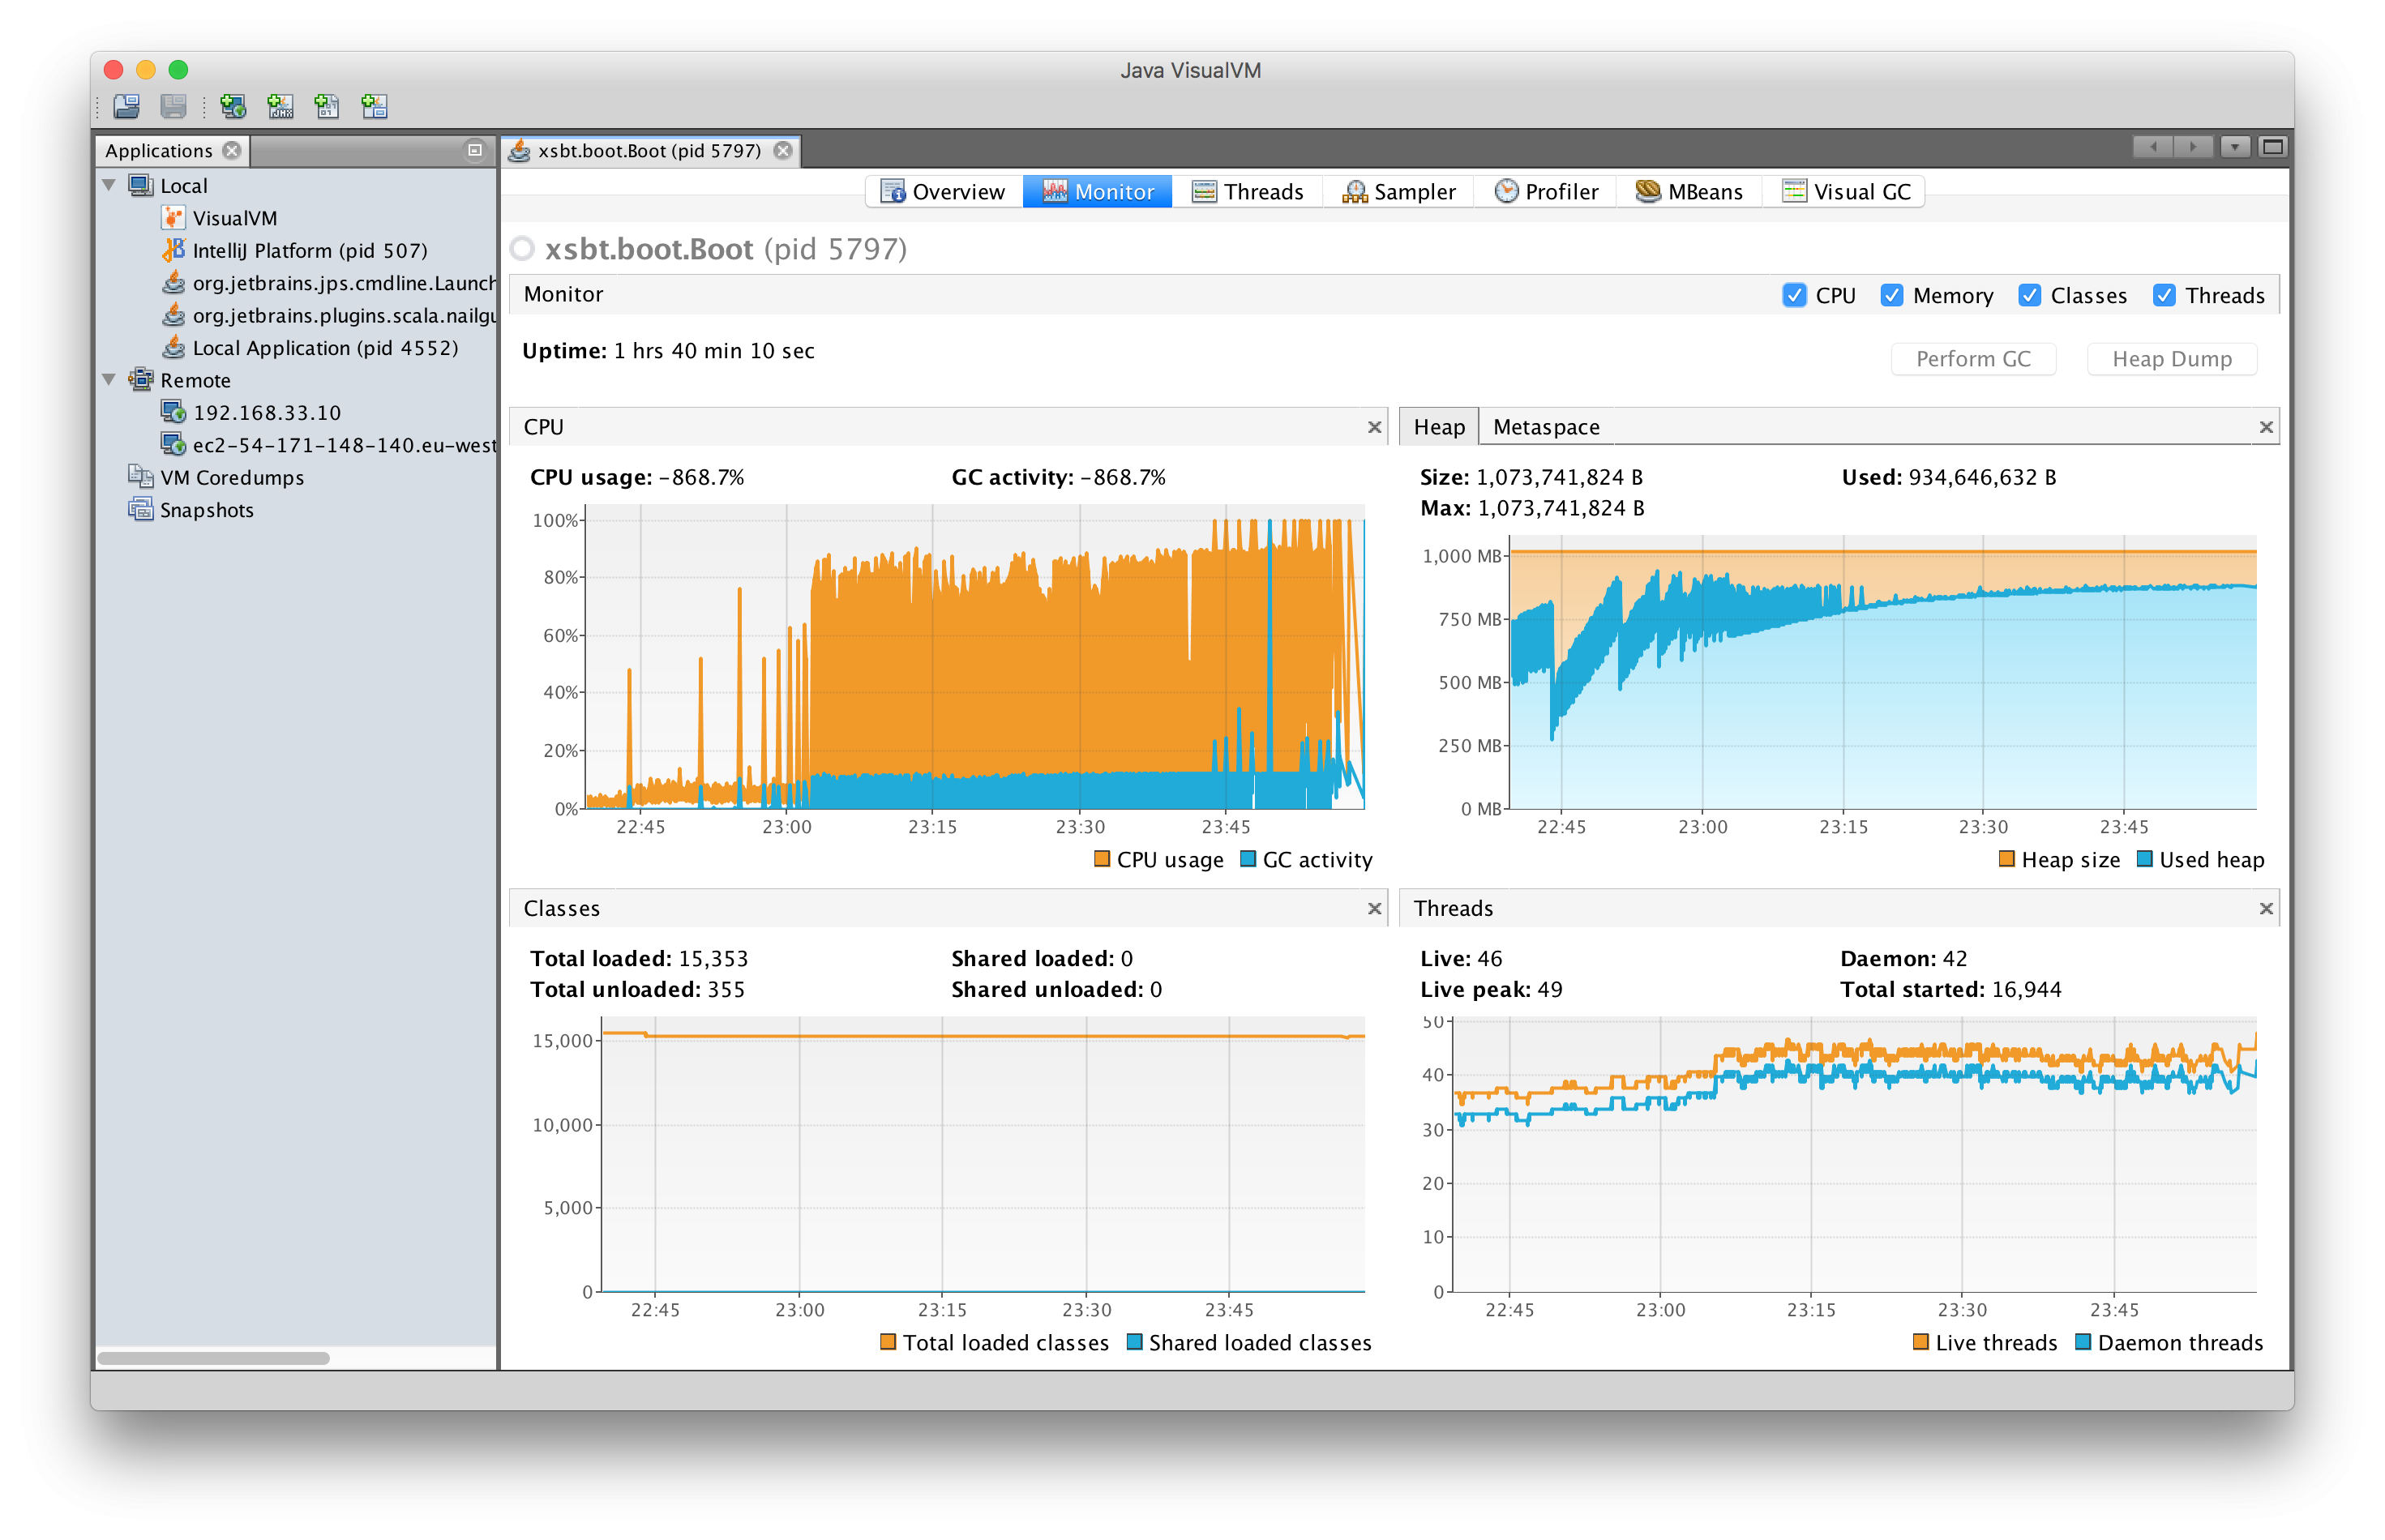The image size is (2385, 1540).
Task: Open the Sampler tab
Action: (x=1398, y=191)
